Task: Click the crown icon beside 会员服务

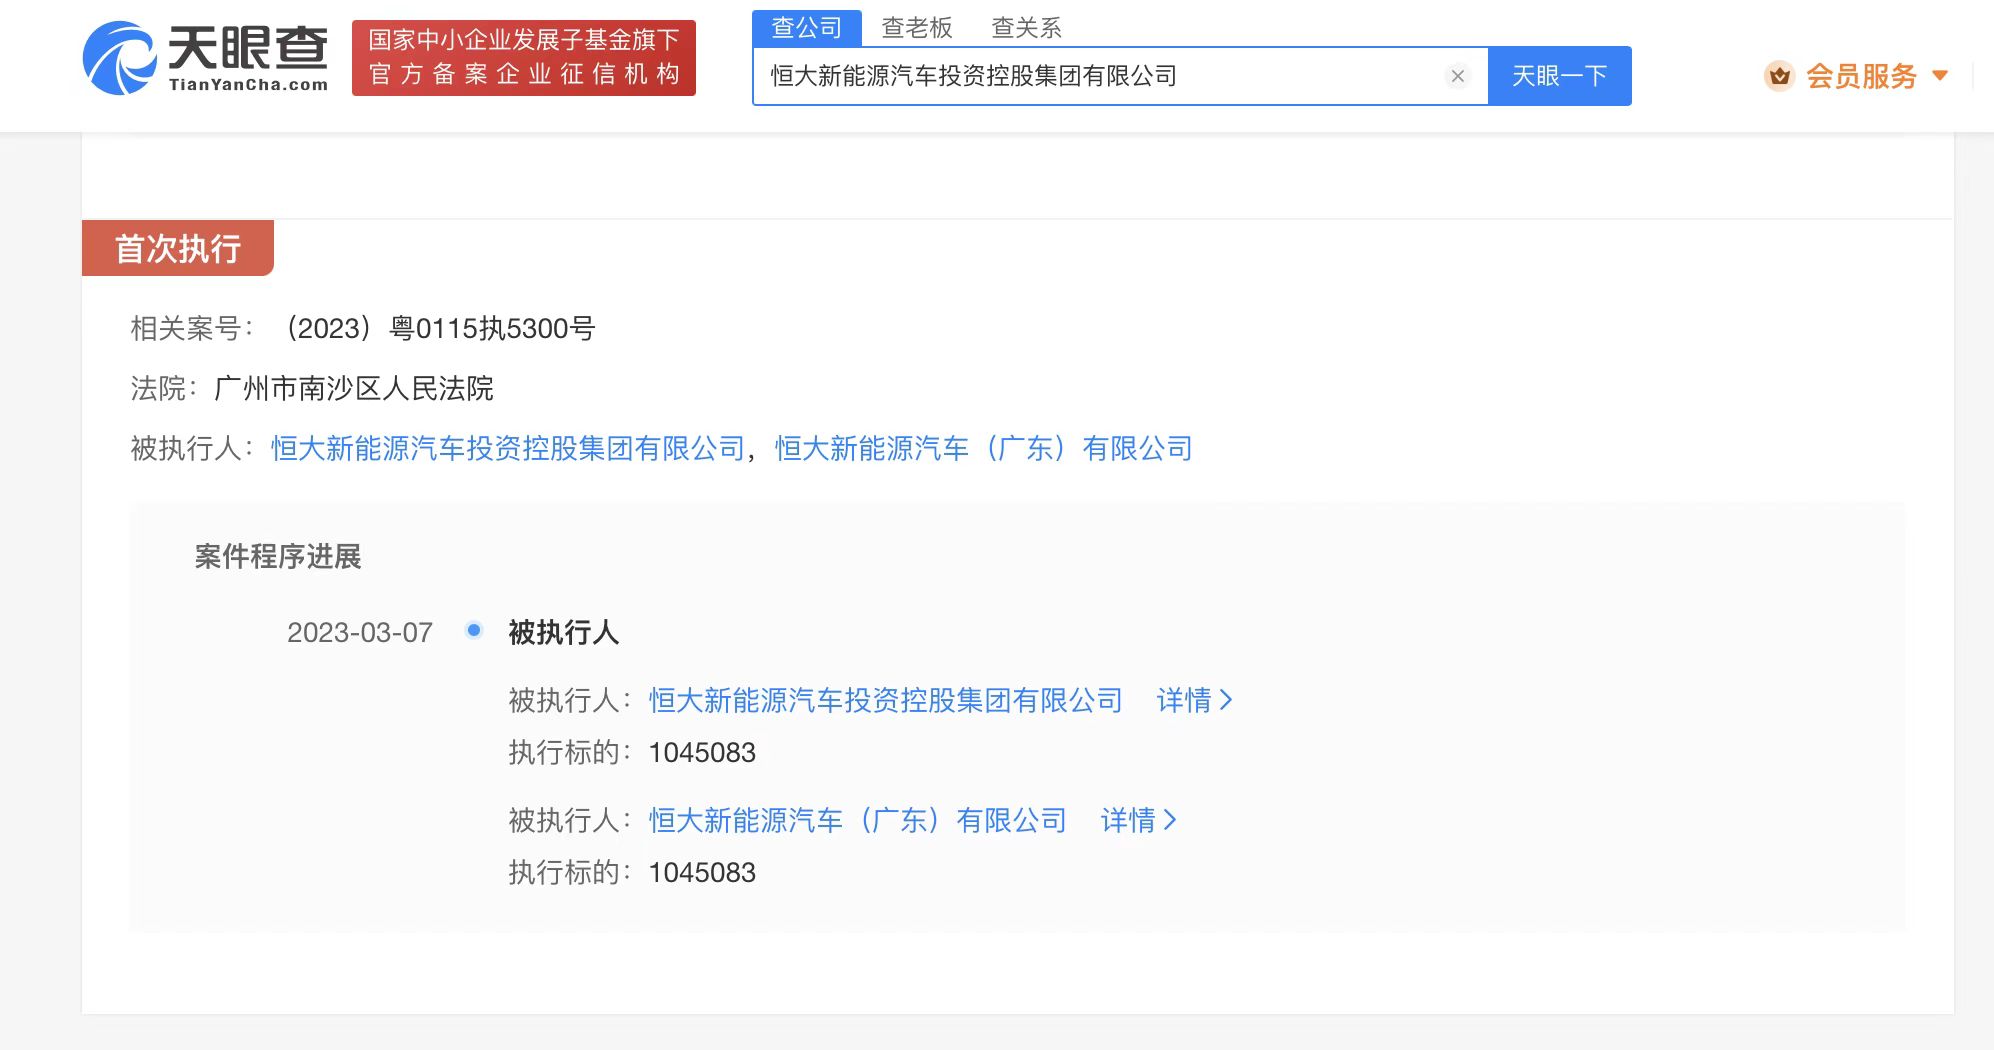Action: click(x=1779, y=76)
